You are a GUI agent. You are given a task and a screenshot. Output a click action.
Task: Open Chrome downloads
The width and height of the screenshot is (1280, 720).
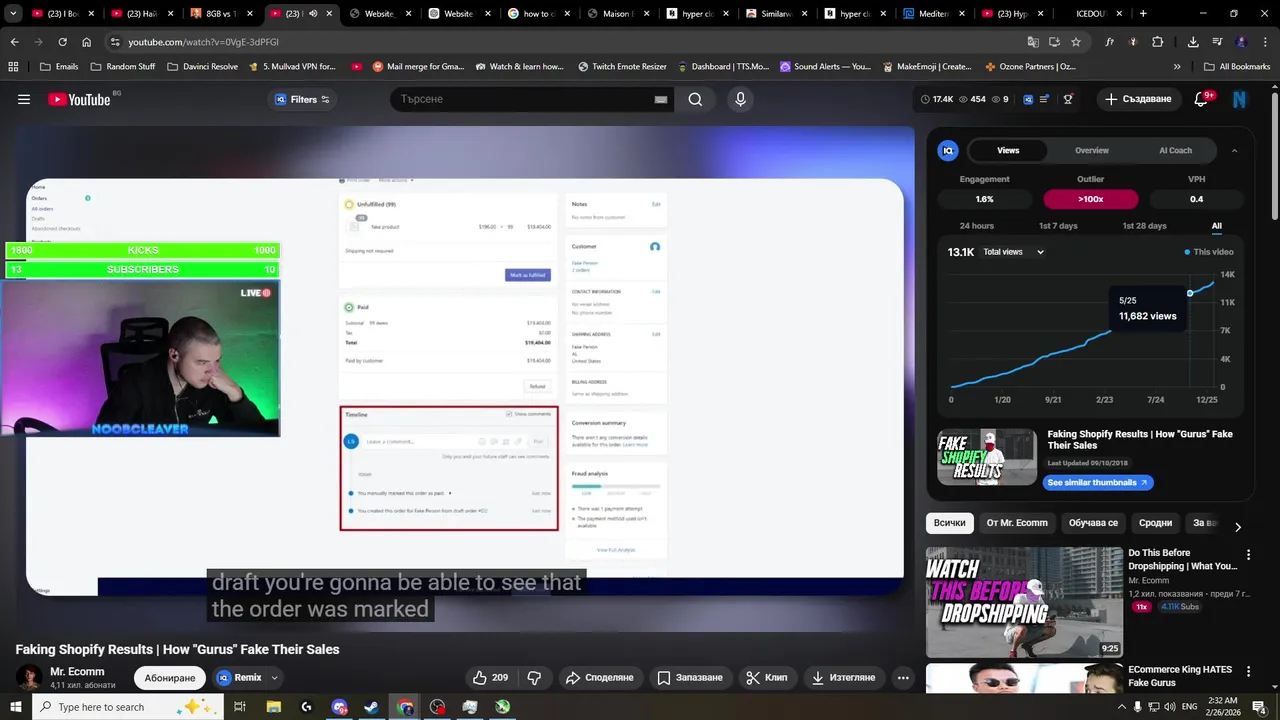[1193, 42]
